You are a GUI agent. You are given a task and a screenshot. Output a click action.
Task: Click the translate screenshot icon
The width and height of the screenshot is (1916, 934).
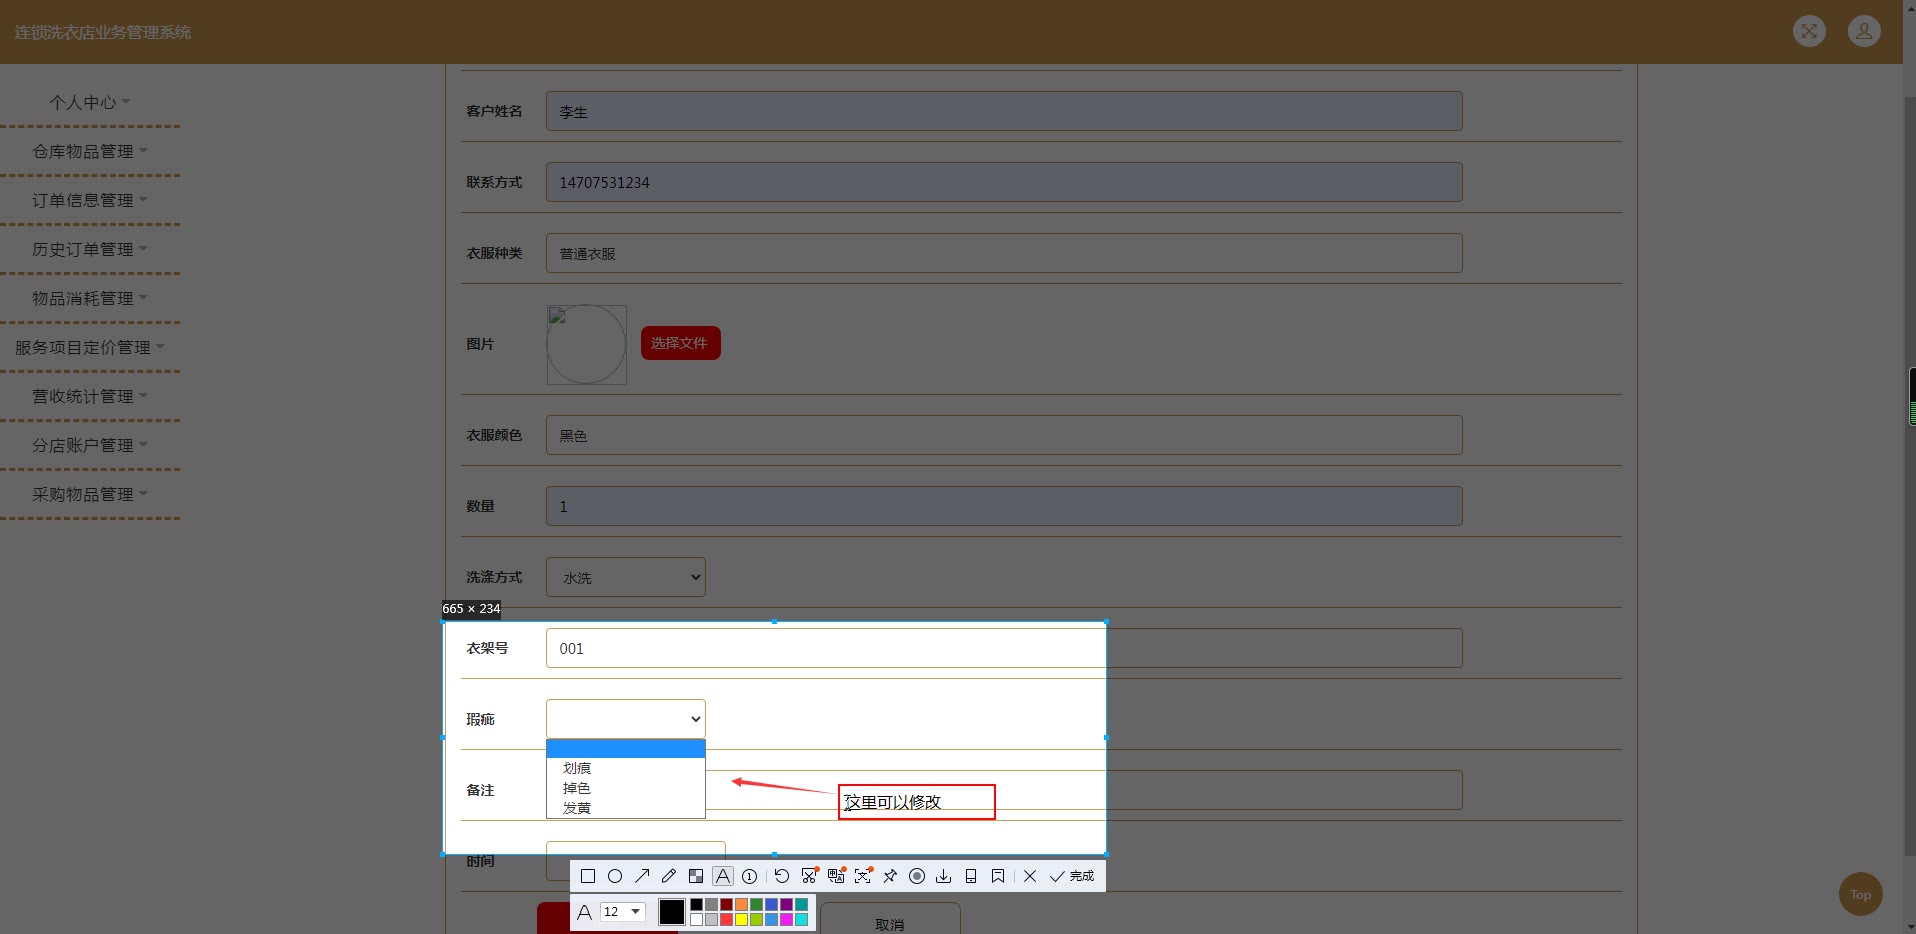point(837,875)
